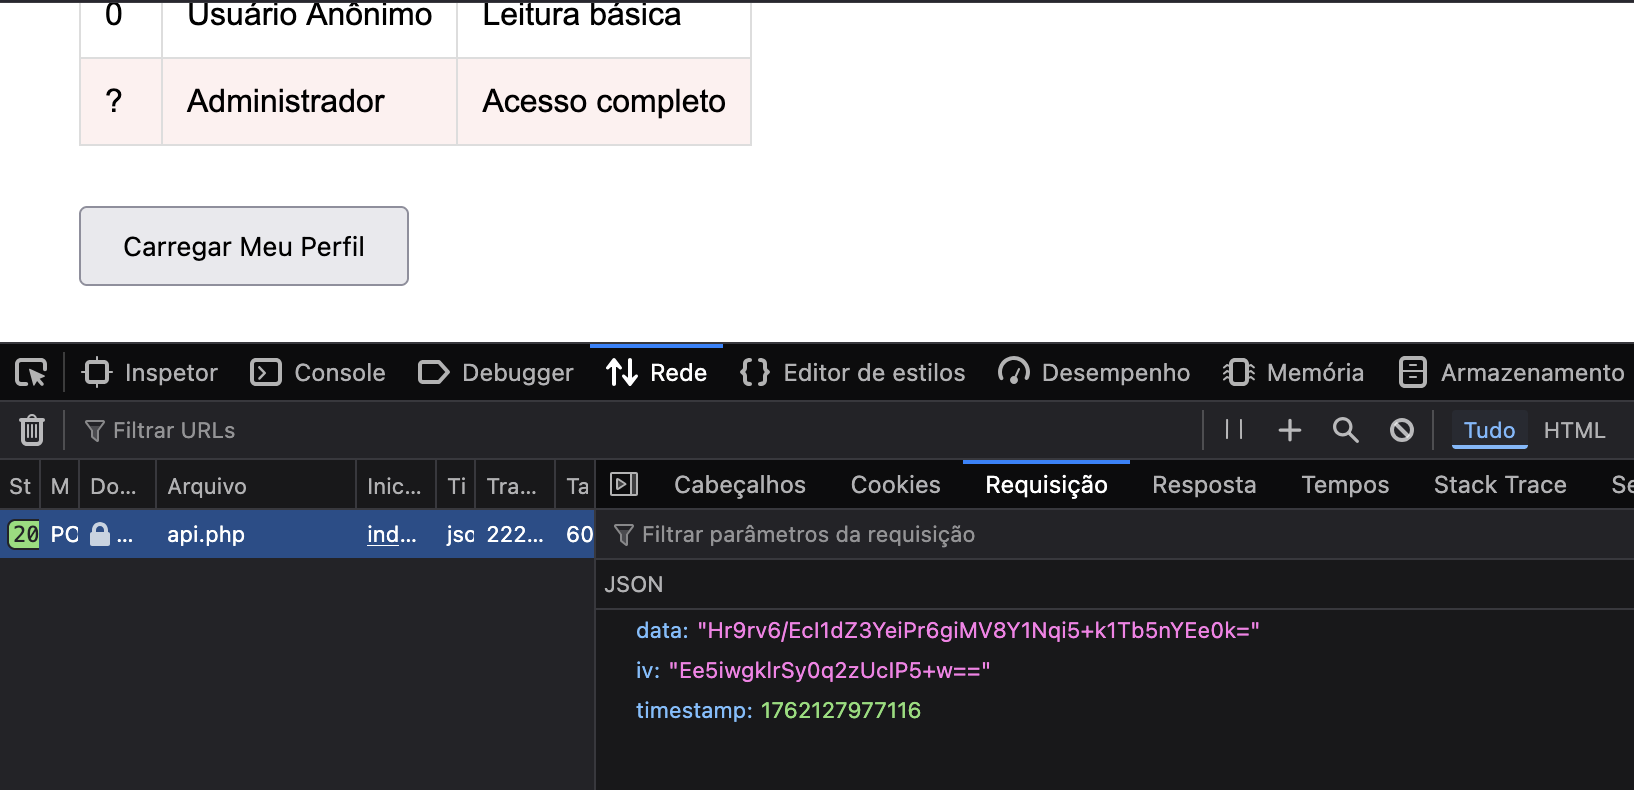Open Editor de estilos panel
Image resolution: width=1634 pixels, height=790 pixels.
853,373
